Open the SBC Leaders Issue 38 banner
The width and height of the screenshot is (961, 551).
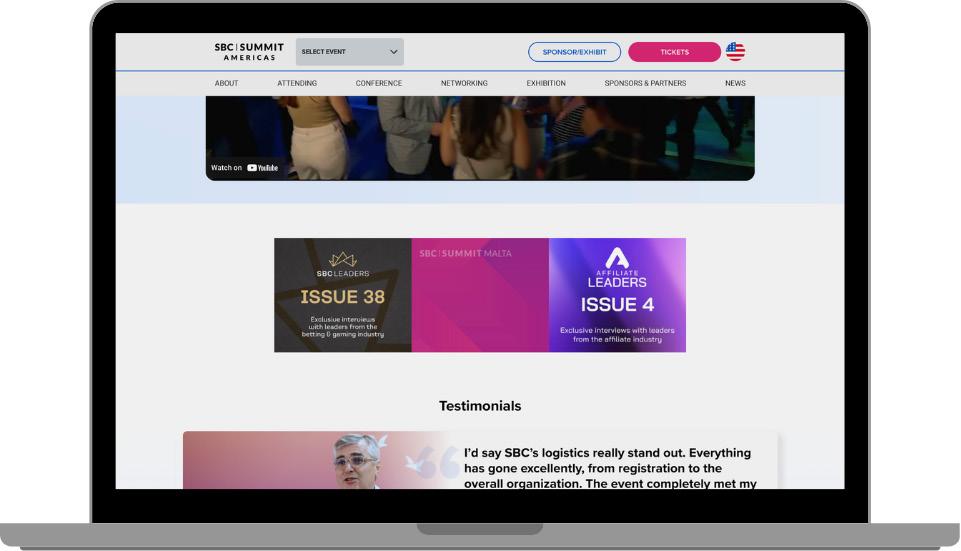(x=343, y=295)
